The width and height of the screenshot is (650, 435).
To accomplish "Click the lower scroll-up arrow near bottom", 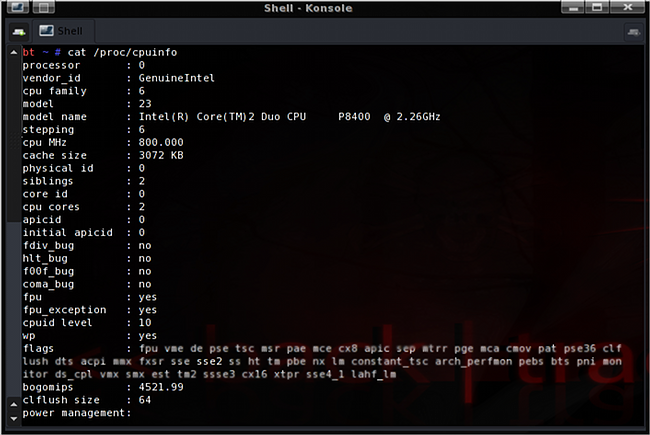I will [14, 404].
